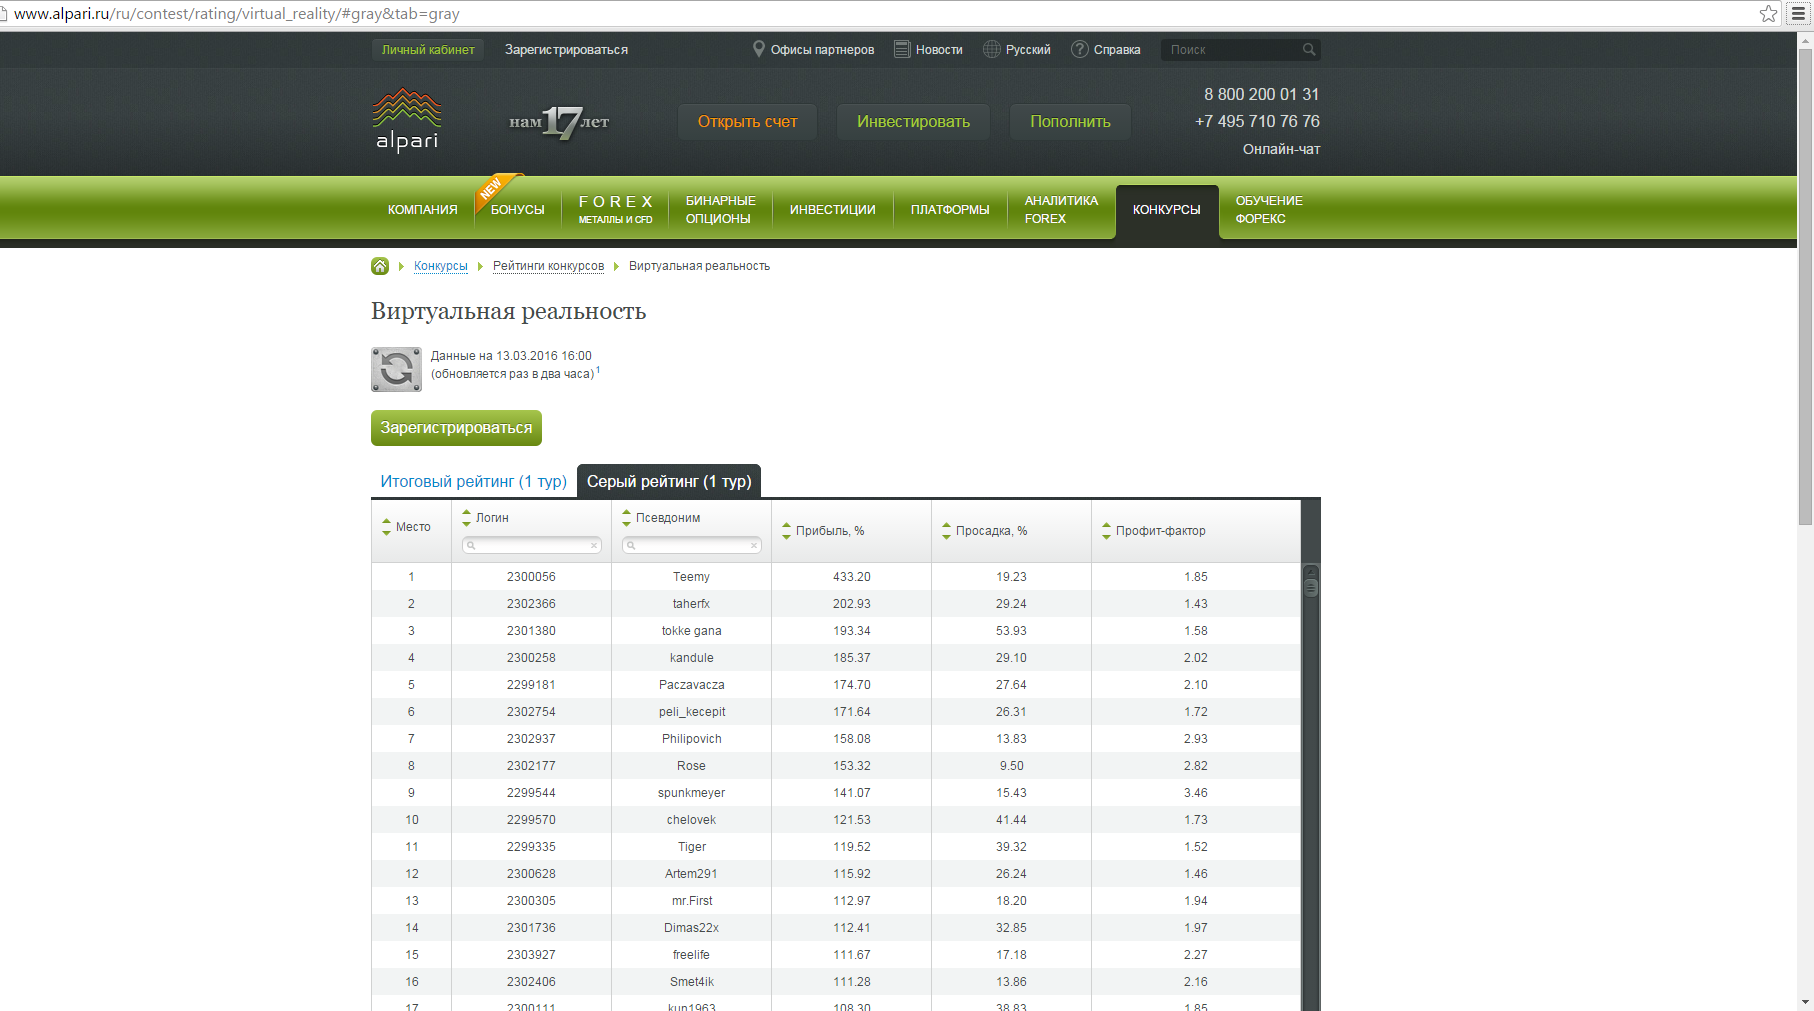Click date 13.03.2016 16:00
This screenshot has height=1011, width=1814.
coord(544,356)
